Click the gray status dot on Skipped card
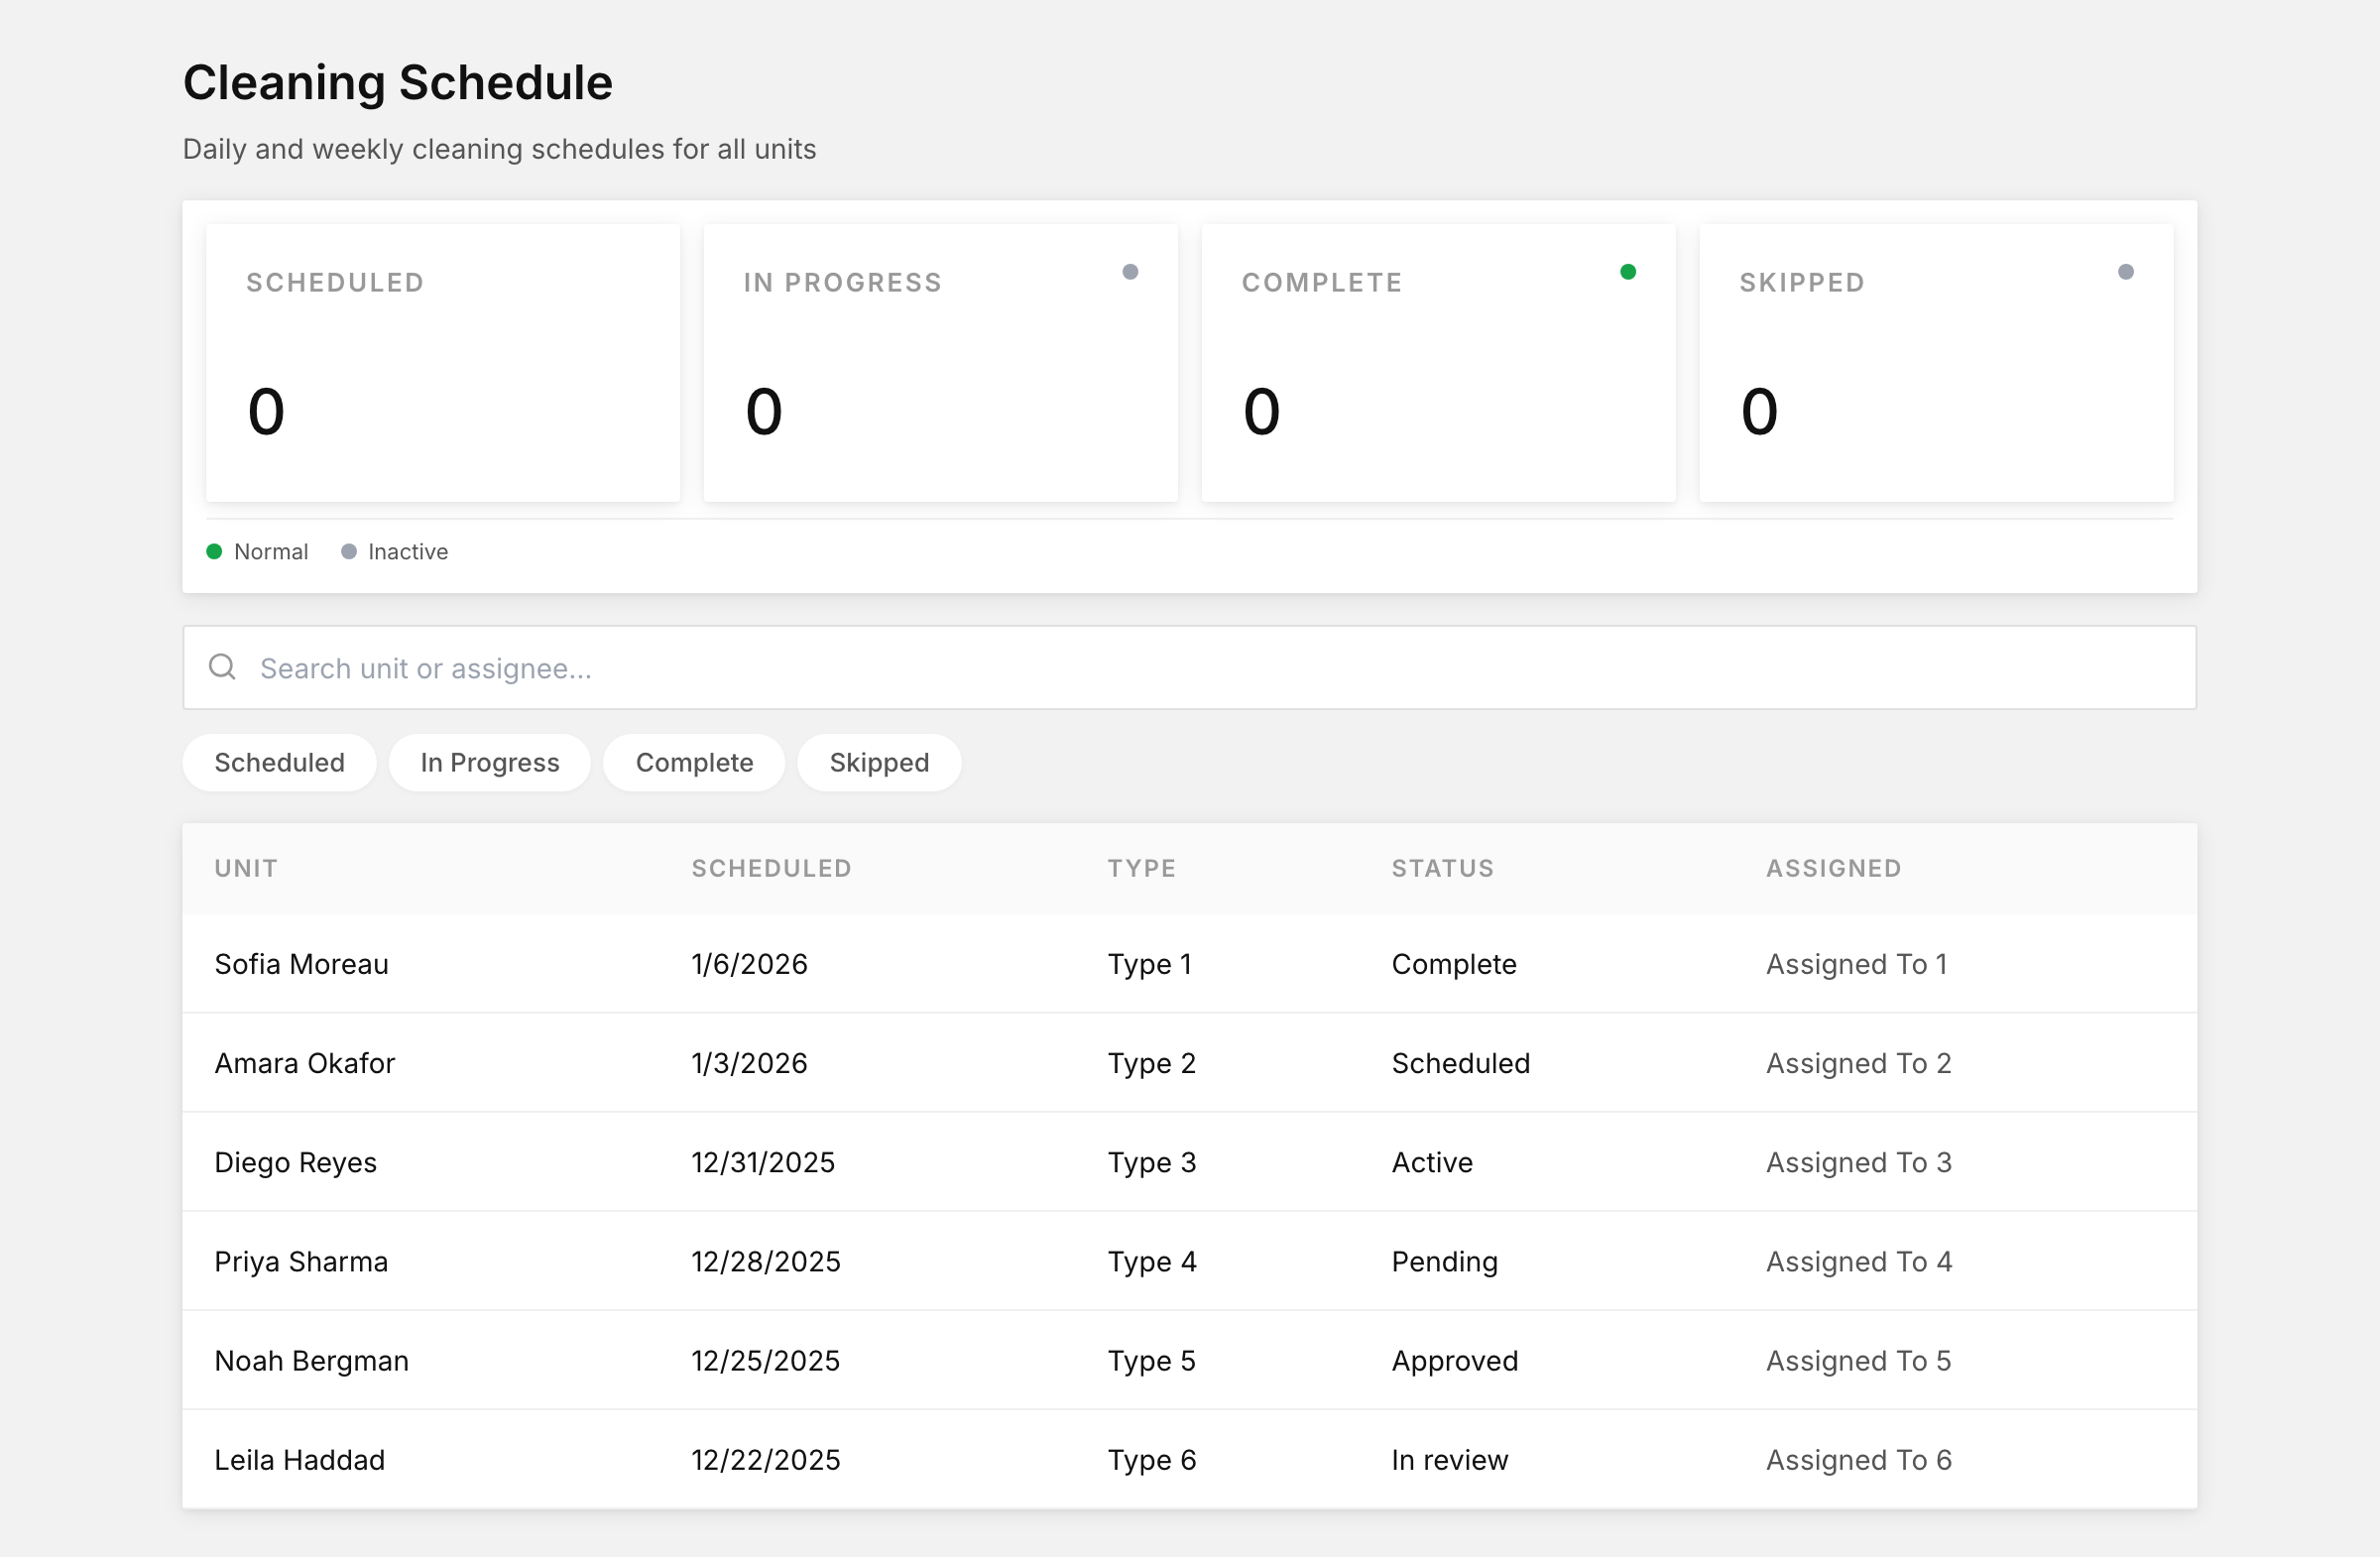 coord(2126,273)
